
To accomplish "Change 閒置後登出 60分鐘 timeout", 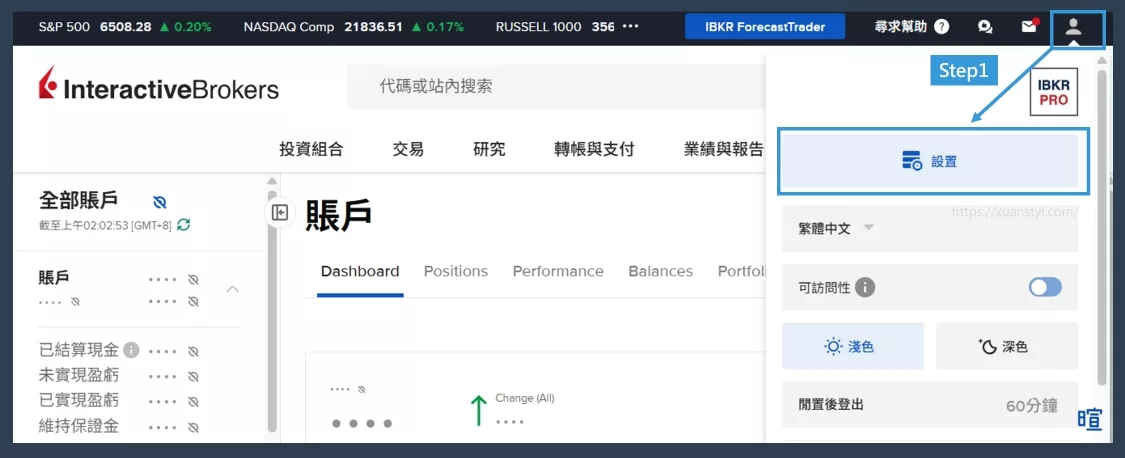I will pos(930,405).
